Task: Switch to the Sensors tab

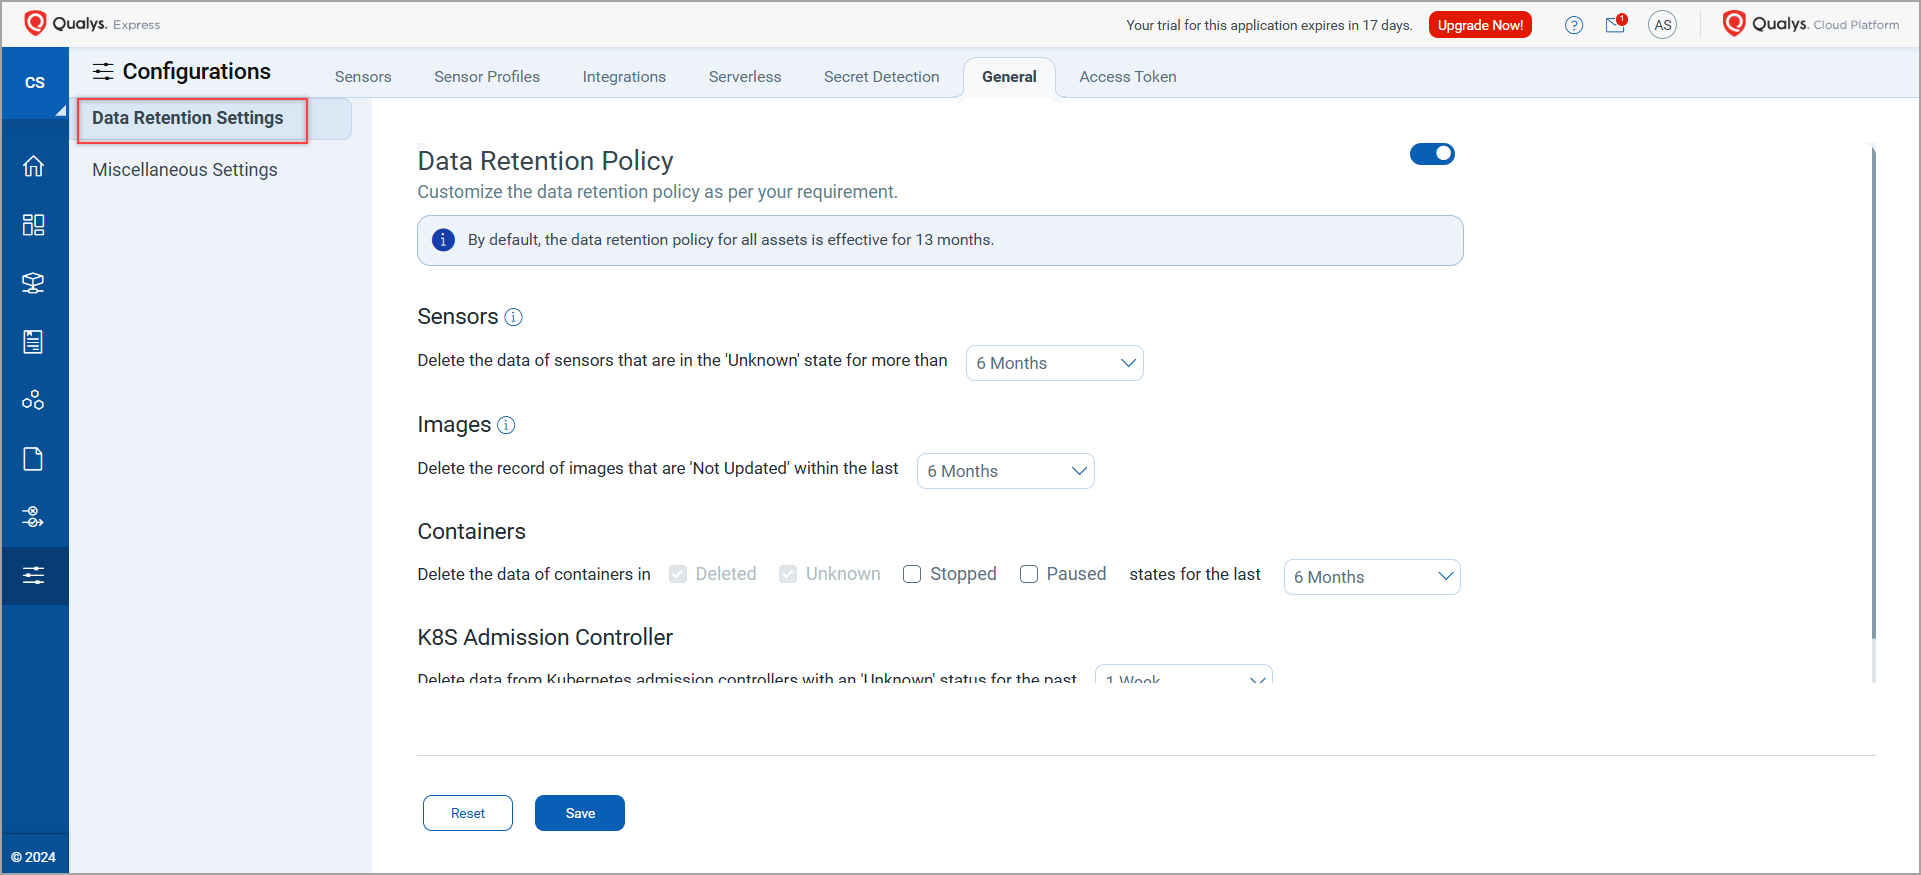Action: coord(363,77)
